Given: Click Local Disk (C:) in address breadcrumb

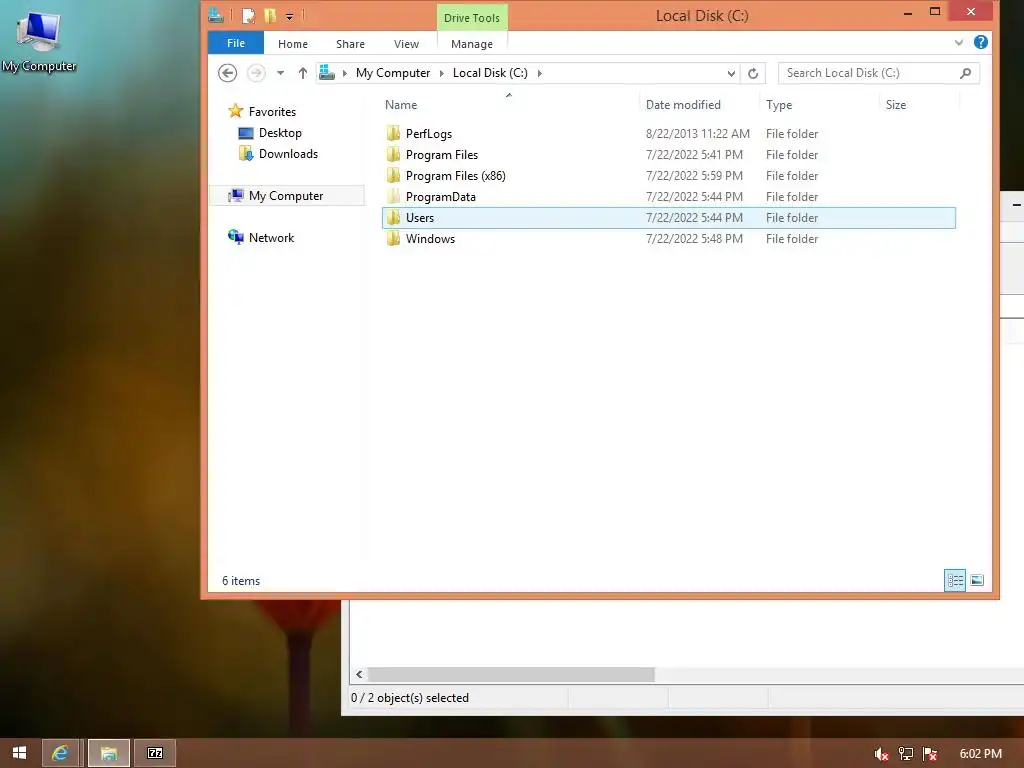Looking at the screenshot, I should (490, 73).
